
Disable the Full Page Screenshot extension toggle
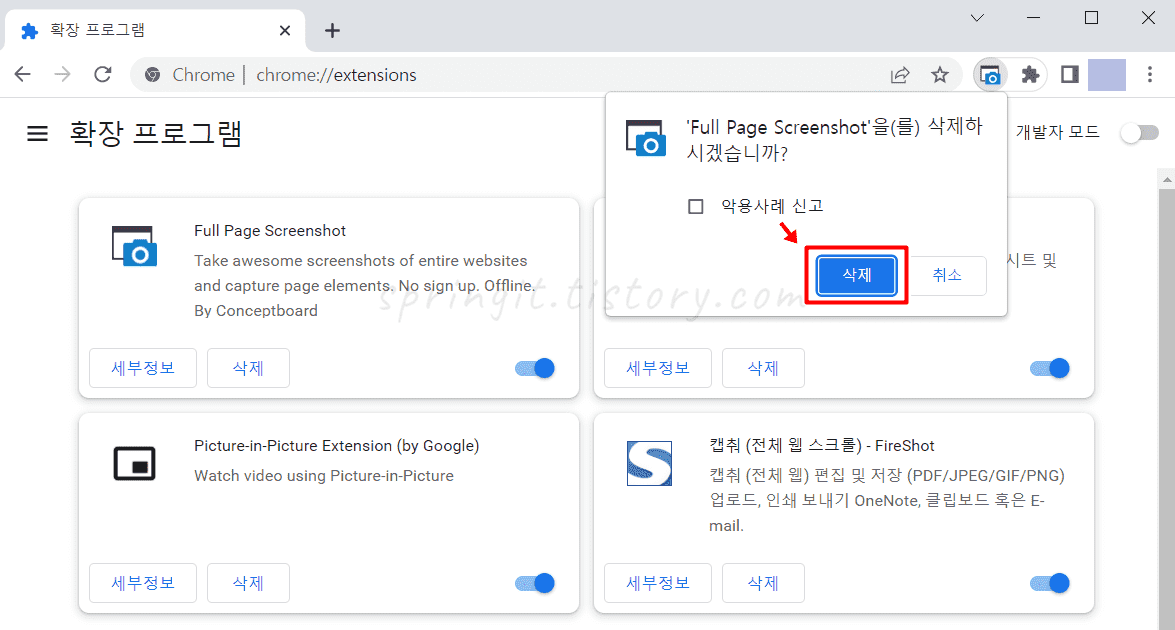(534, 368)
